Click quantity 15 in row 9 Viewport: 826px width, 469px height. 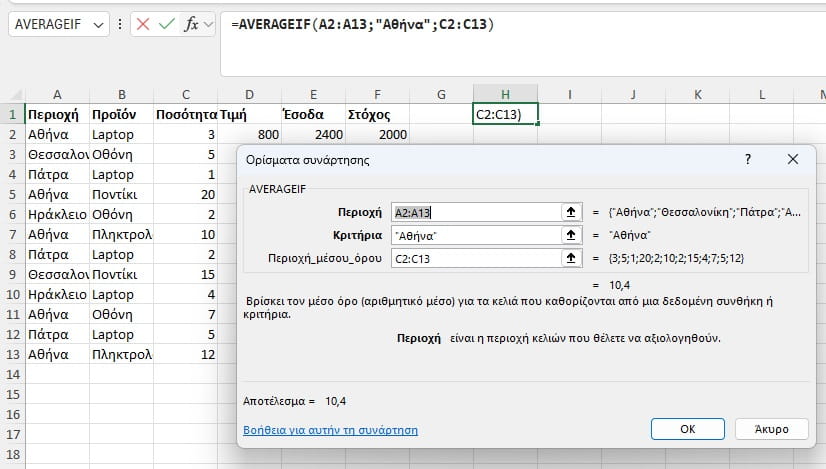(186, 275)
